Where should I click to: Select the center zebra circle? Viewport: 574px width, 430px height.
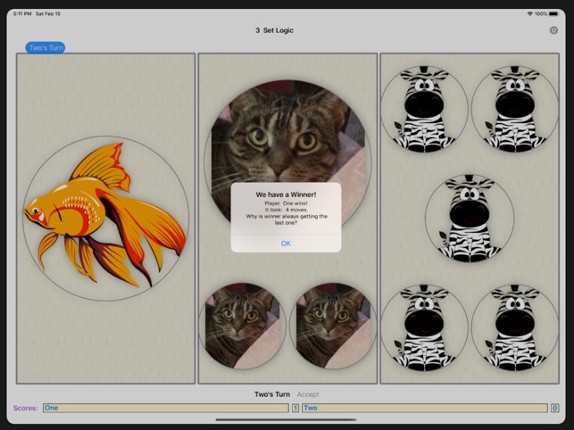470,218
